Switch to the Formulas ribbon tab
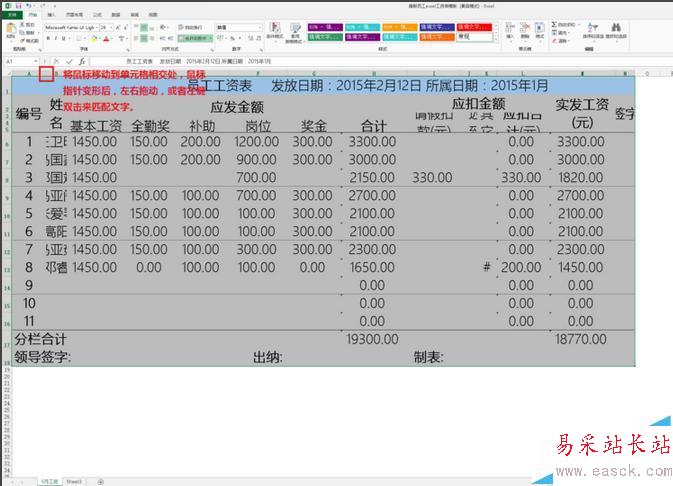This screenshot has height=486, width=673. [x=97, y=15]
